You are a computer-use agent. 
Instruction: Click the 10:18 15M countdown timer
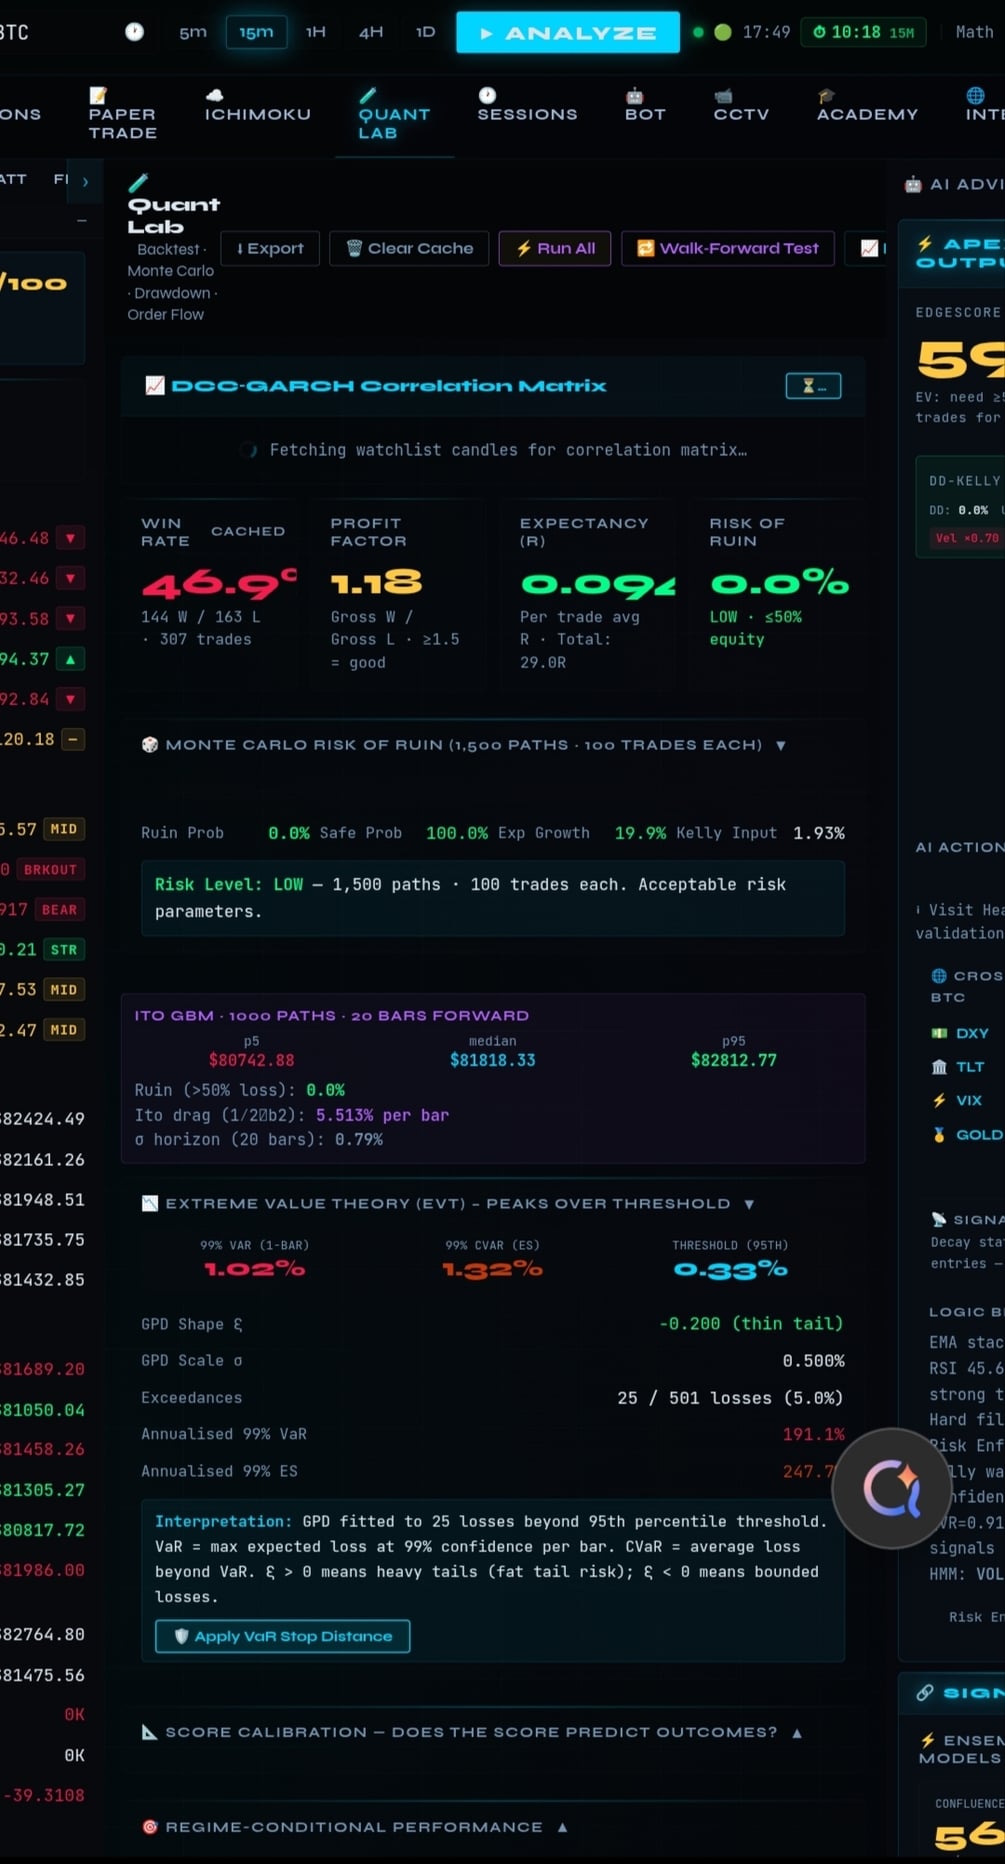coord(863,32)
